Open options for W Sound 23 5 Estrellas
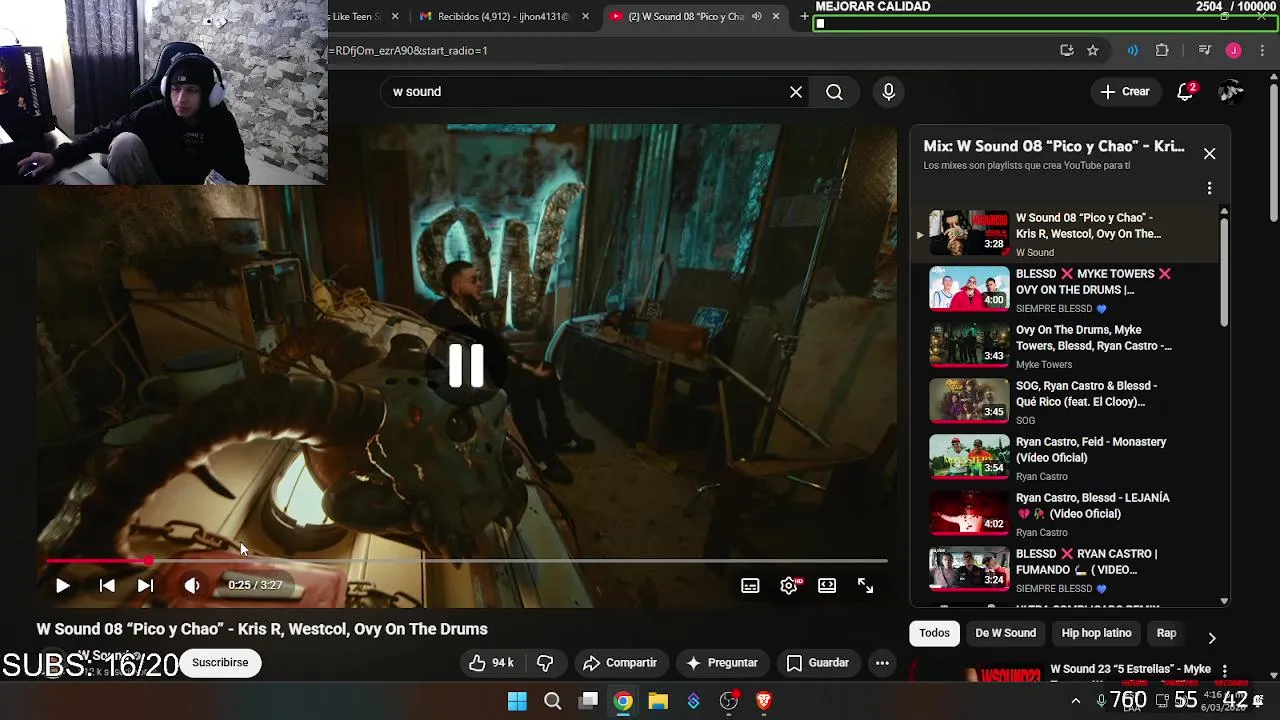 (x=1224, y=671)
